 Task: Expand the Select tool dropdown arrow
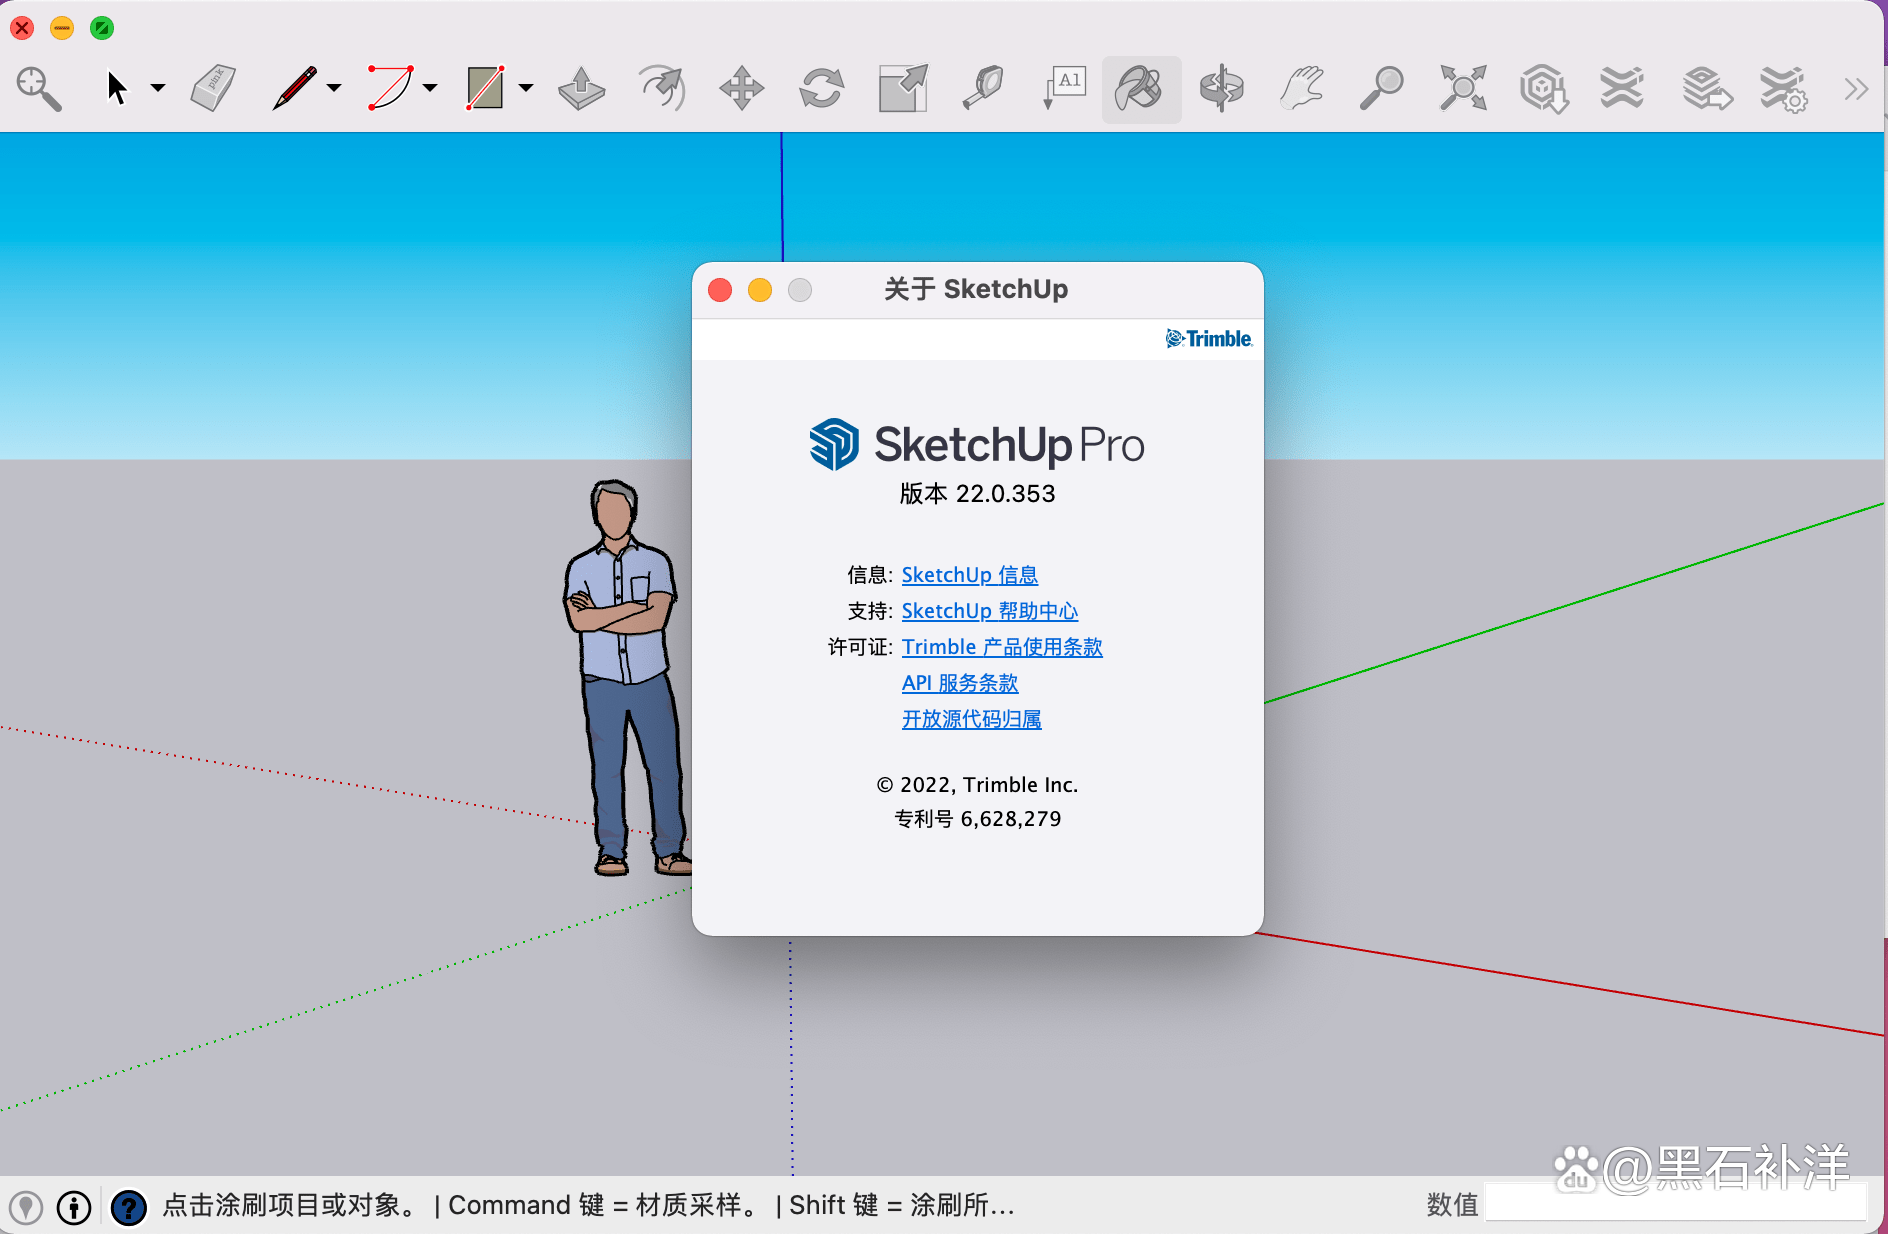click(x=158, y=88)
